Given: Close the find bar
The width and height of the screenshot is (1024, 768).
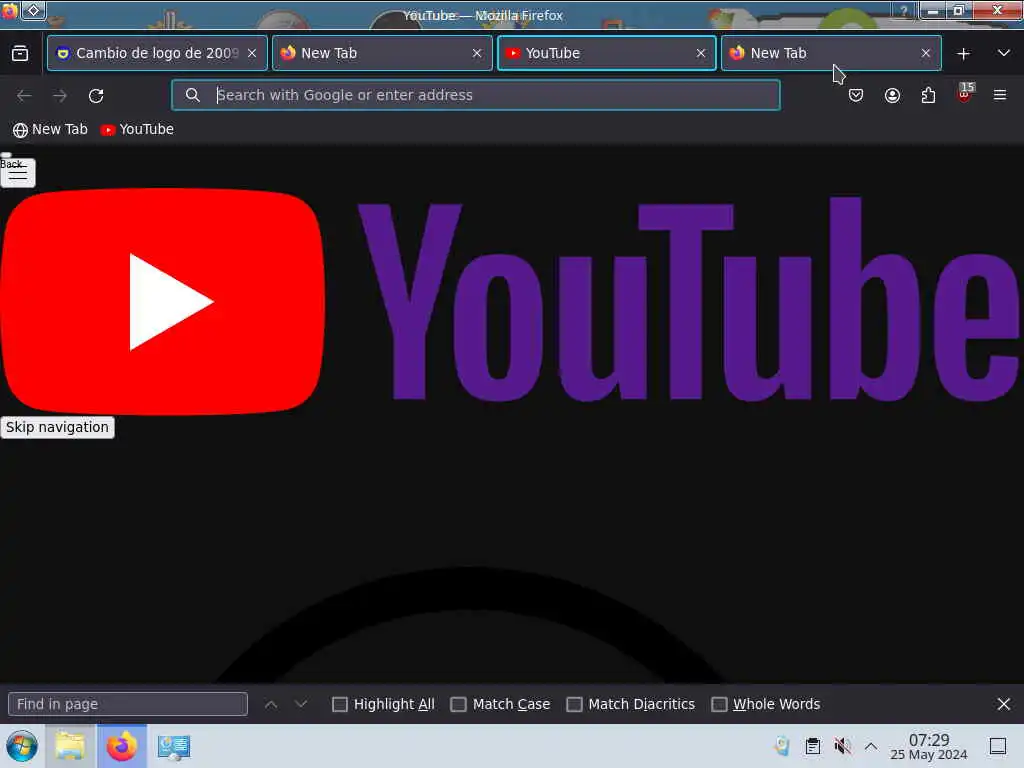Looking at the screenshot, I should click(x=1004, y=704).
